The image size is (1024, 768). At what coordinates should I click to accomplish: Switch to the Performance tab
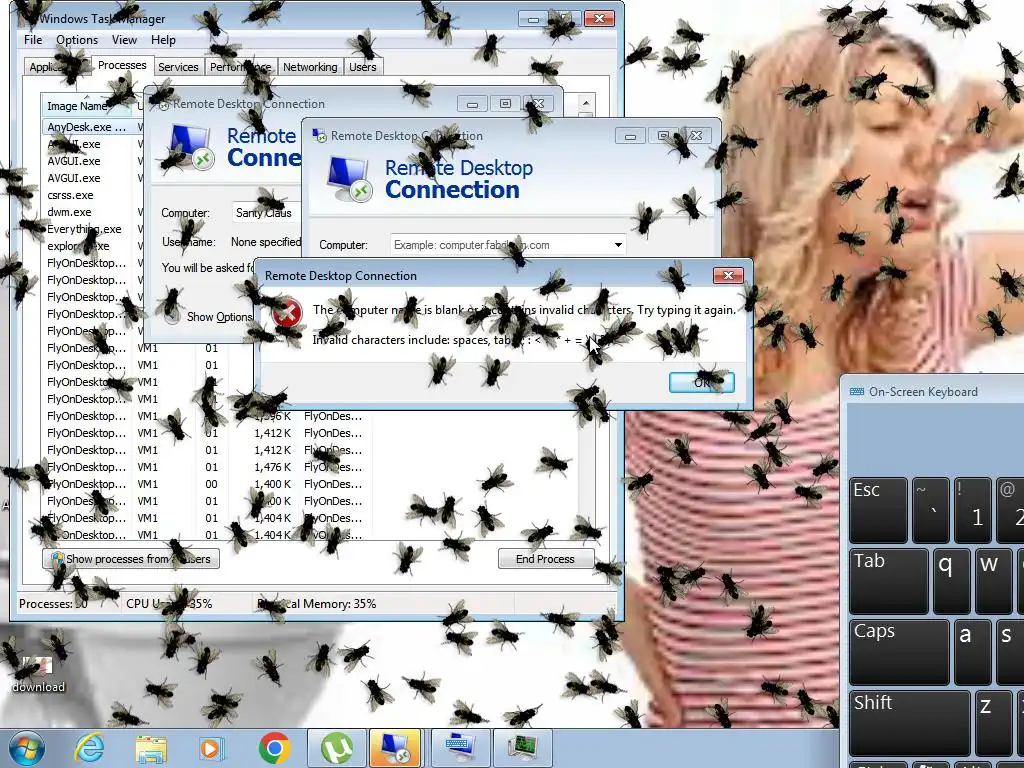(x=240, y=67)
